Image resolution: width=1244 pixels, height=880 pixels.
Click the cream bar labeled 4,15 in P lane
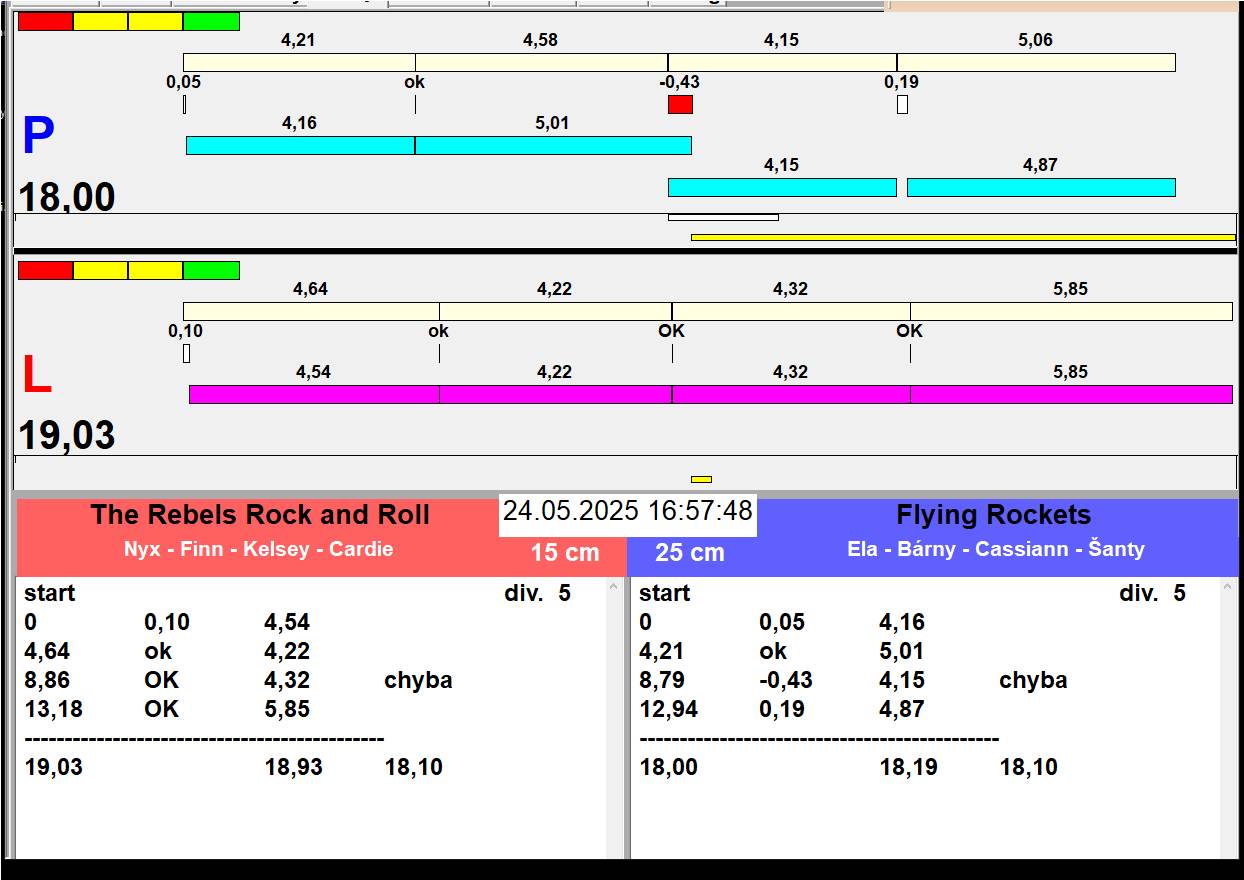[782, 63]
